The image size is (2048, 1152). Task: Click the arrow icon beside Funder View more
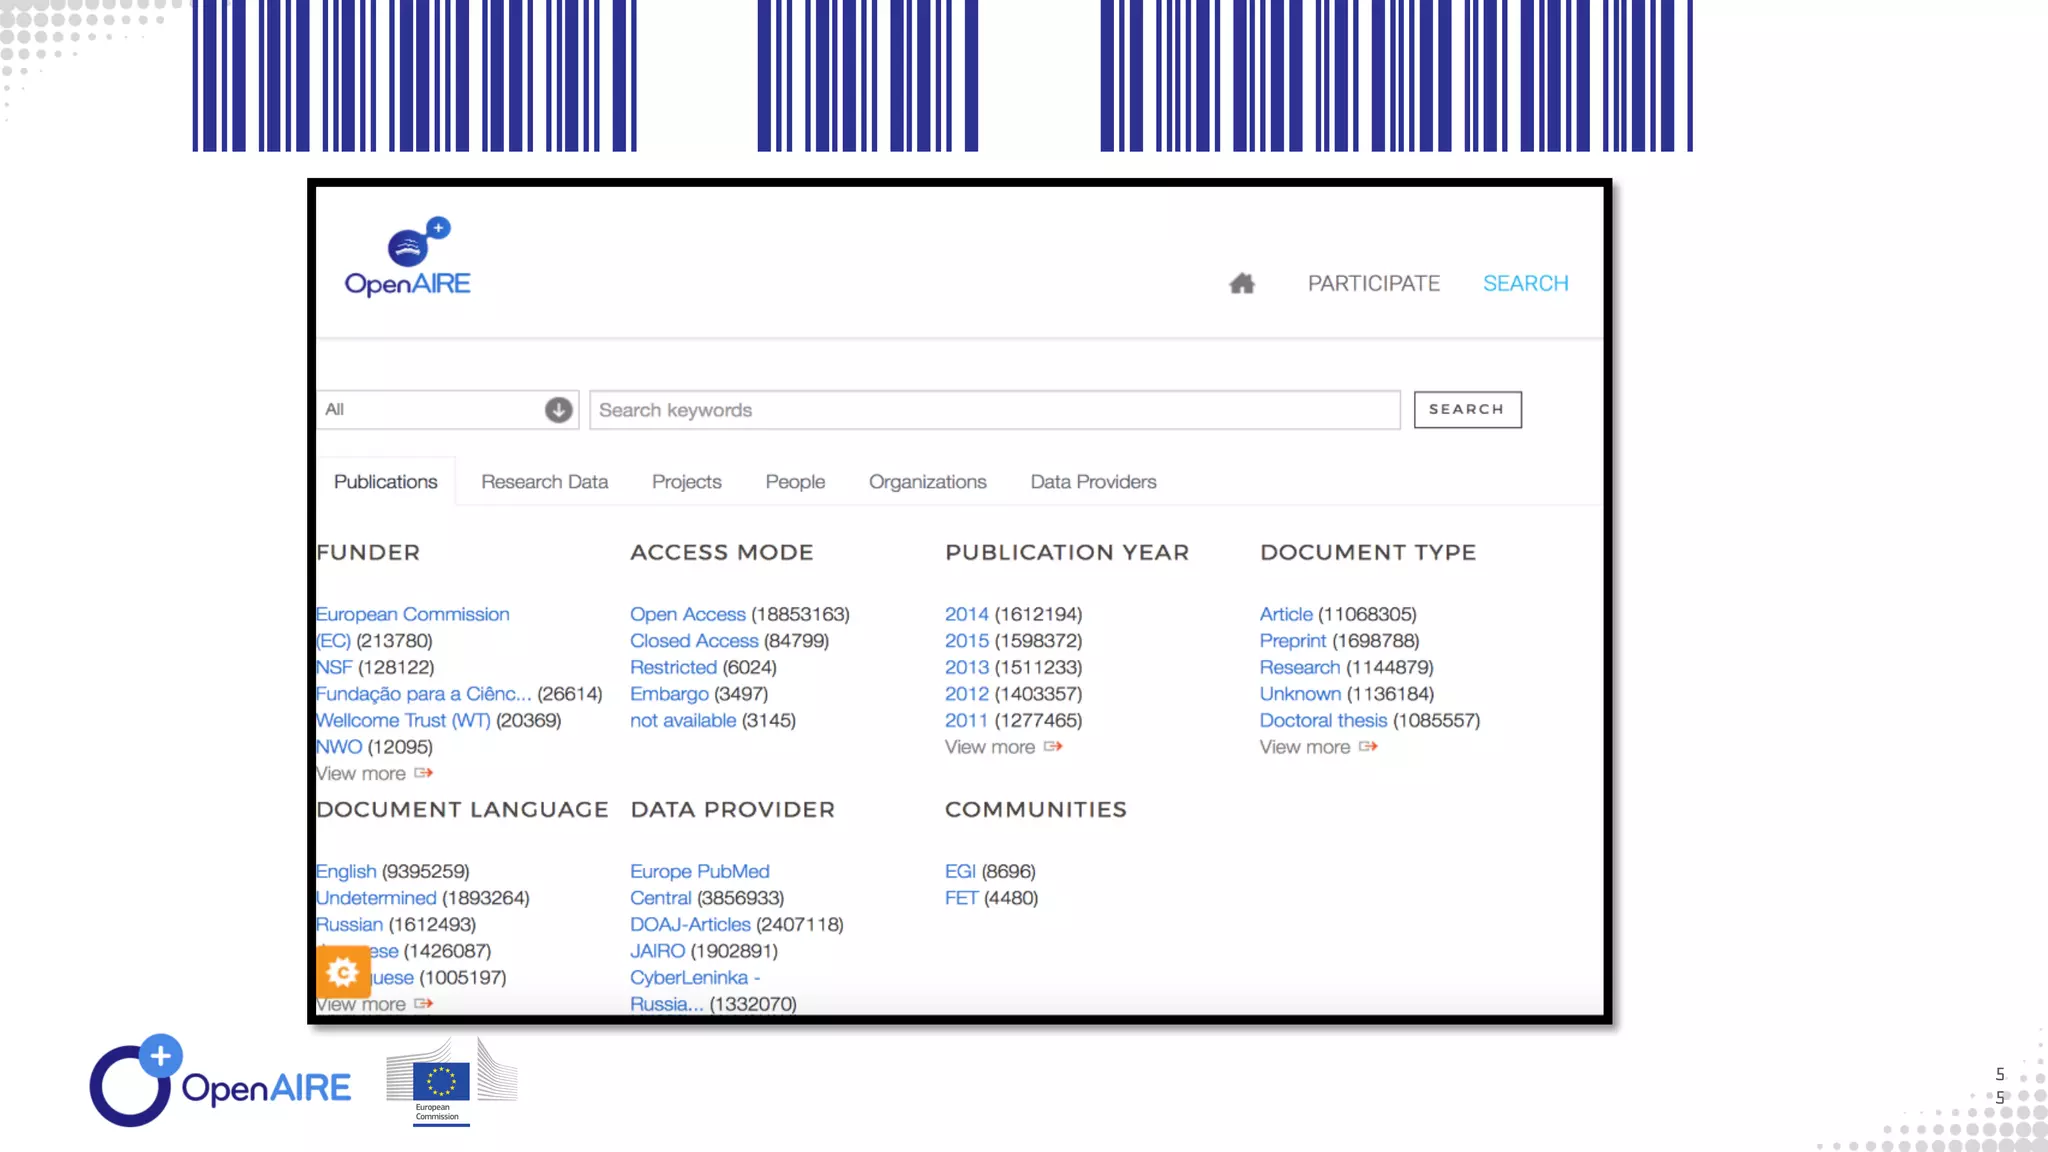[x=424, y=773]
